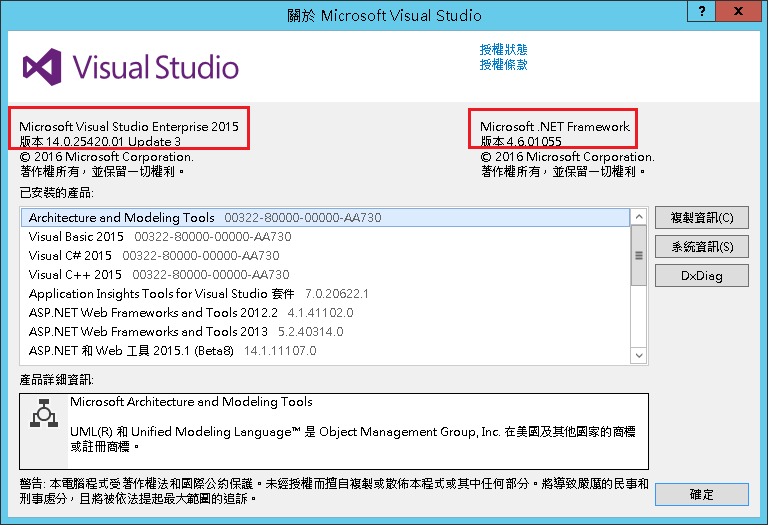Select Architecture and Modeling Tools row
768x525 pixels.
[325, 217]
